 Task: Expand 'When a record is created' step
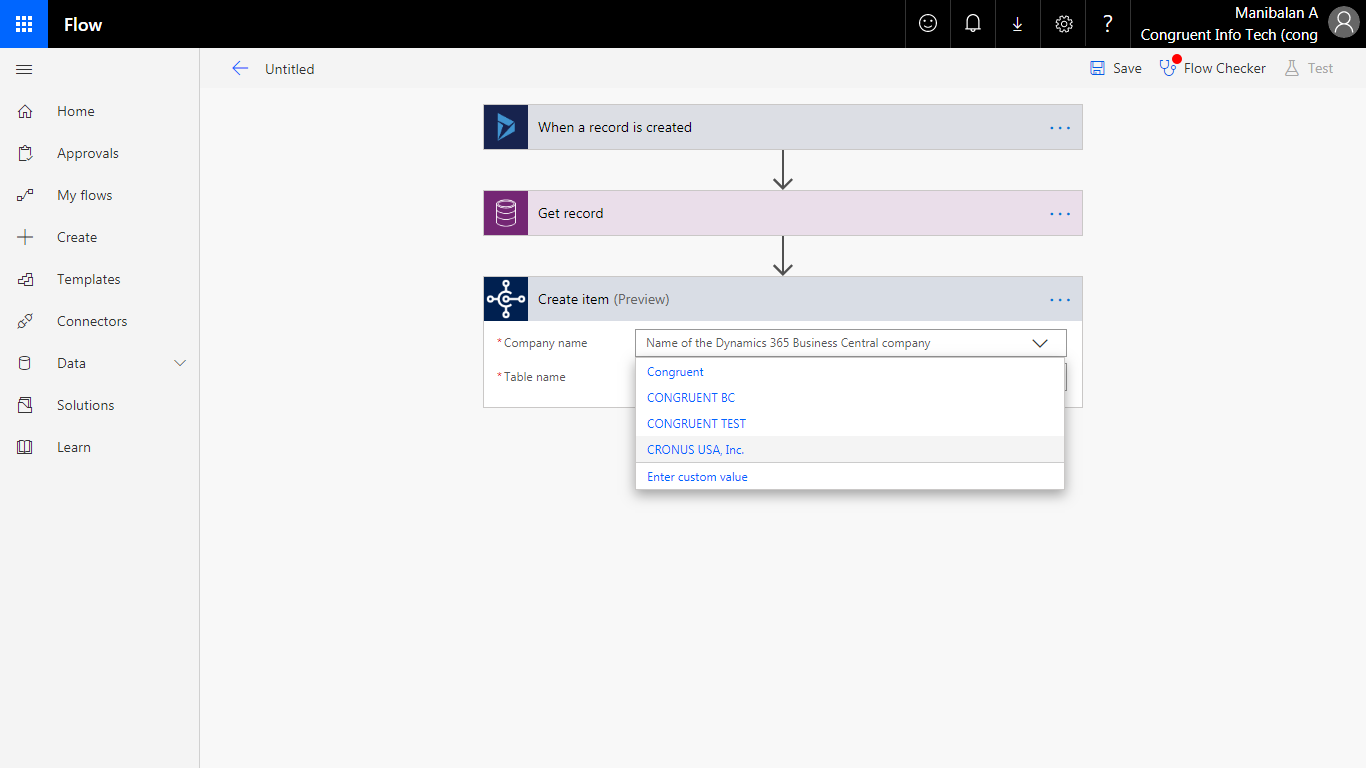[783, 127]
